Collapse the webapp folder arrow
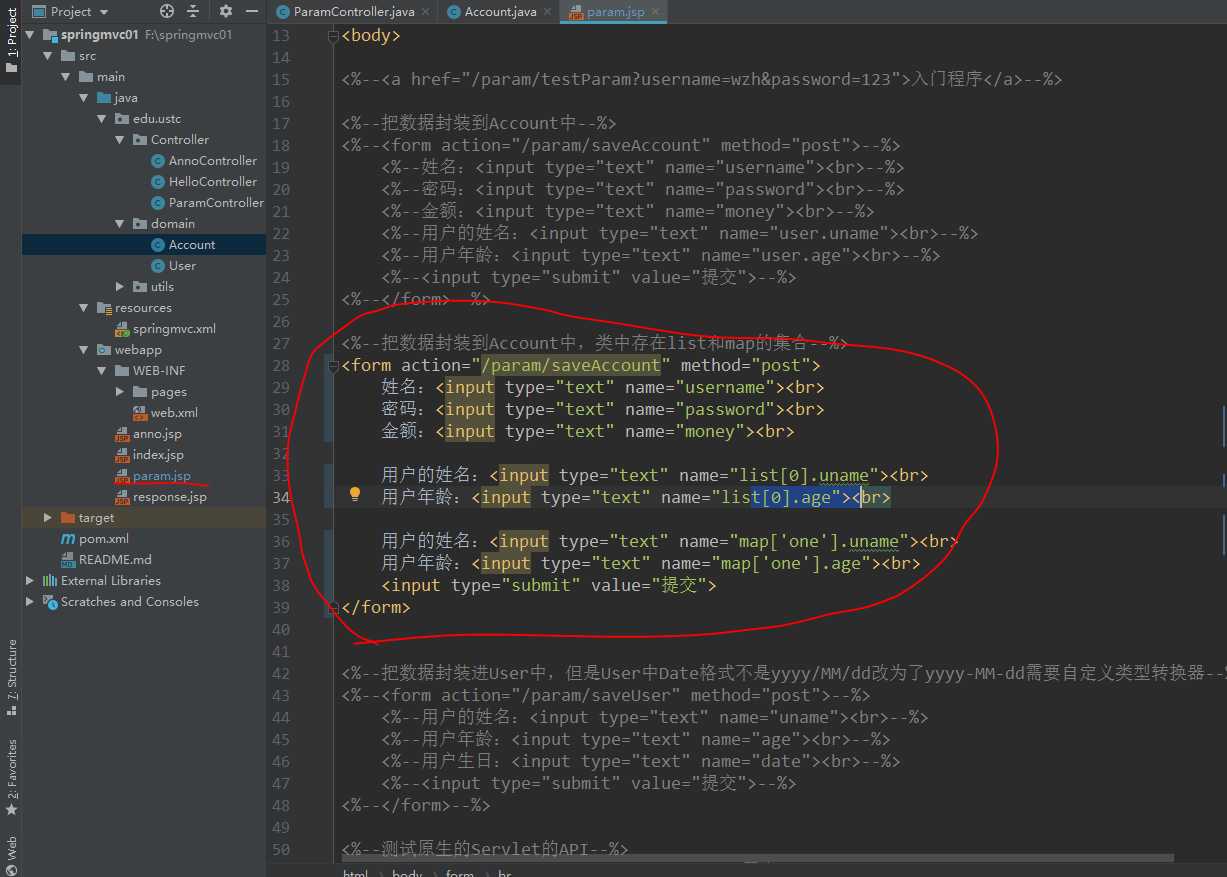Image resolution: width=1227 pixels, height=877 pixels. [83, 350]
